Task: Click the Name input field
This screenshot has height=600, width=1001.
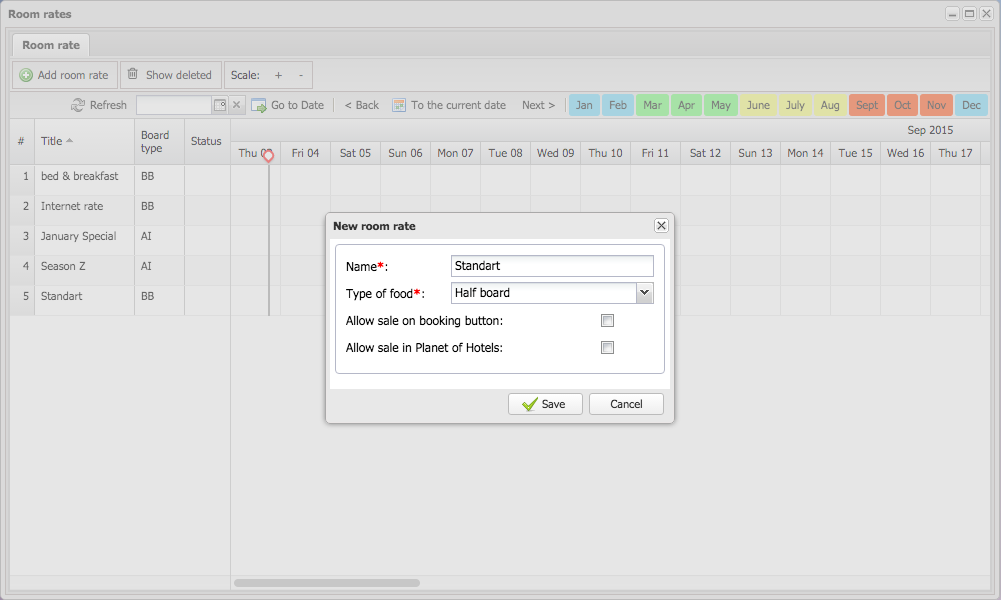Action: click(x=552, y=266)
